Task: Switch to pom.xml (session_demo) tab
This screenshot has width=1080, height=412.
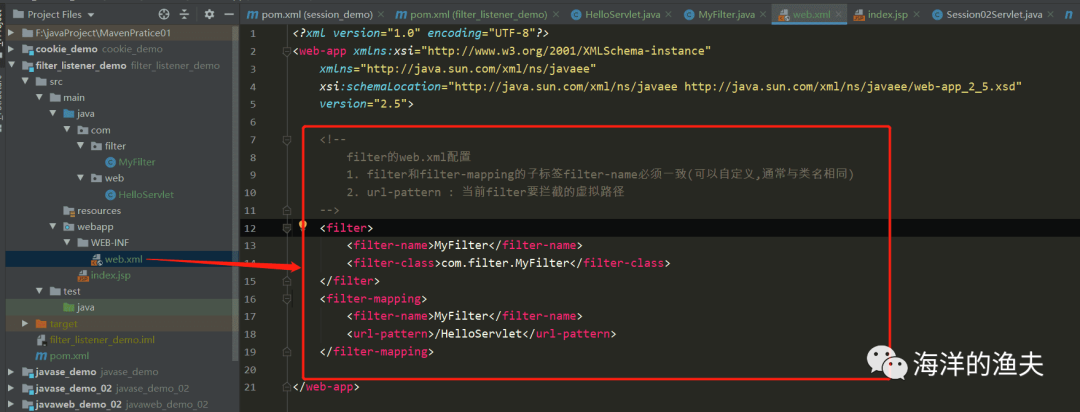Action: tap(314, 14)
